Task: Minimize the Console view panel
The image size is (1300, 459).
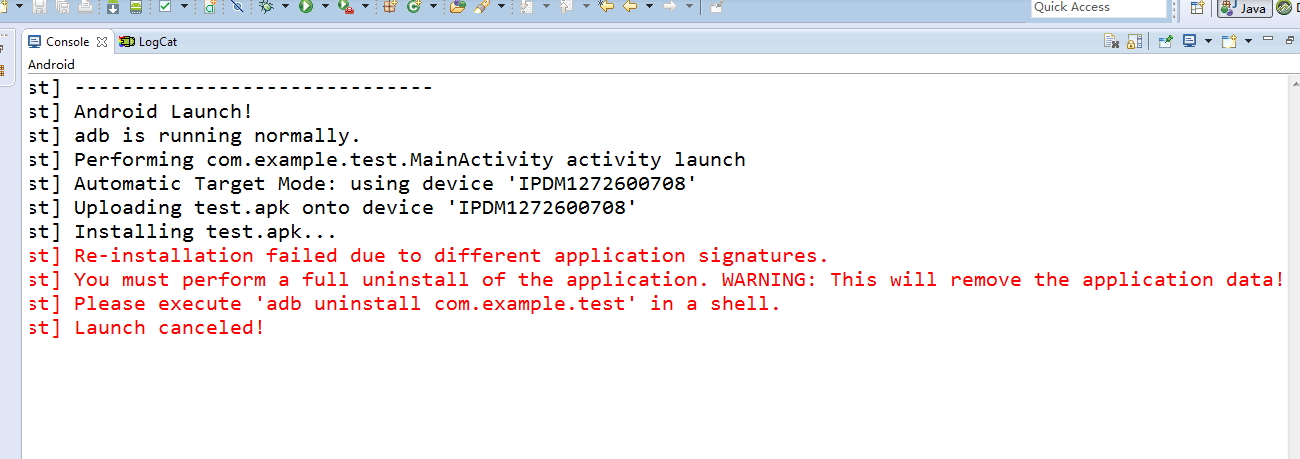Action: [1268, 38]
